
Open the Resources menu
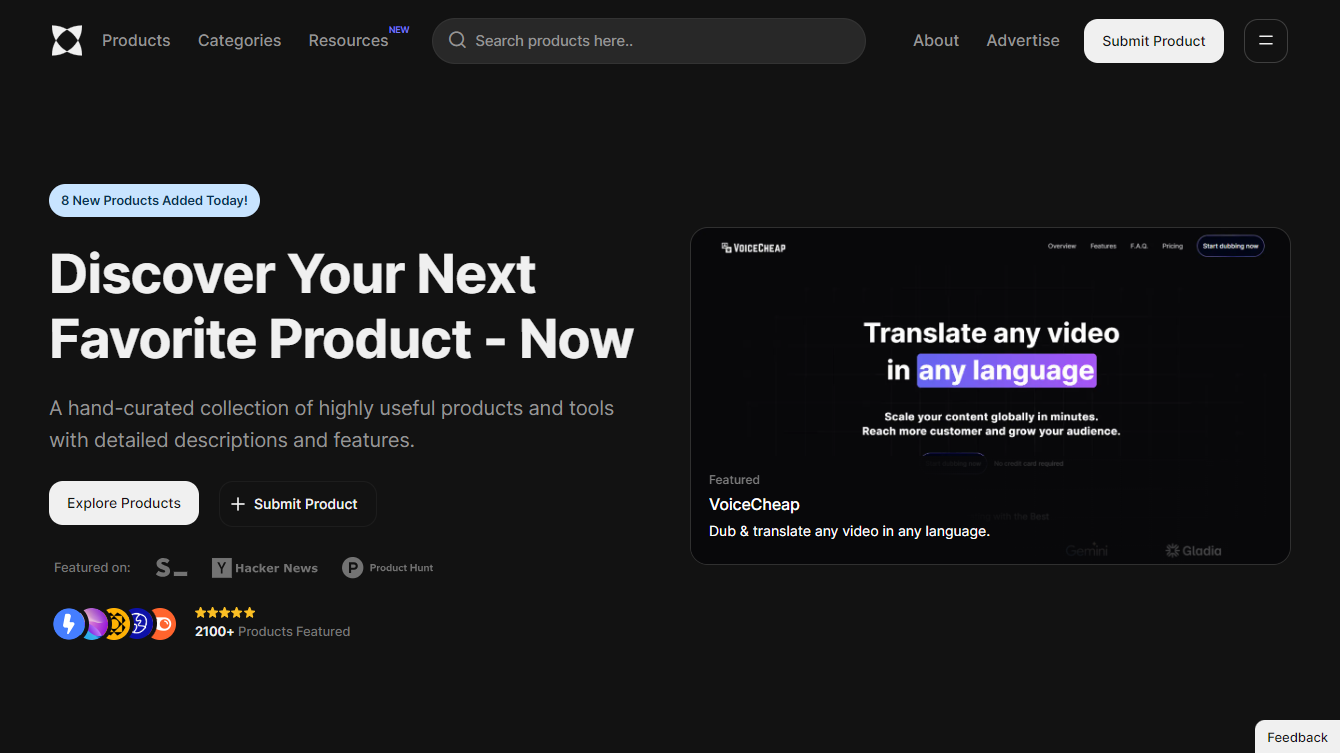(x=348, y=40)
